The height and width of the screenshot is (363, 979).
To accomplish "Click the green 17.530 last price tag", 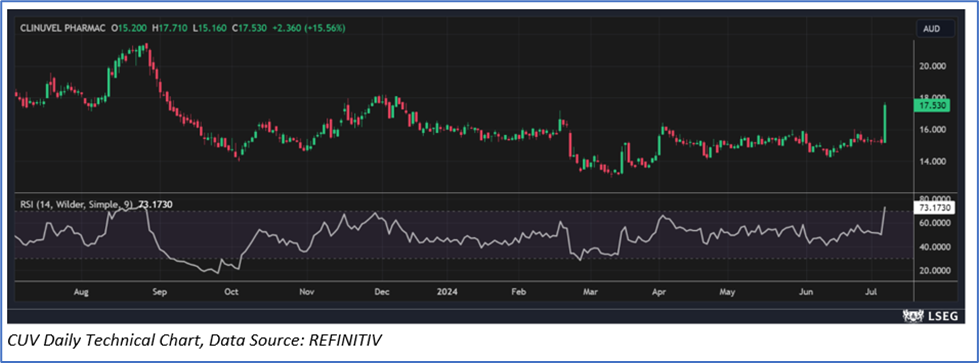I will pos(931,106).
